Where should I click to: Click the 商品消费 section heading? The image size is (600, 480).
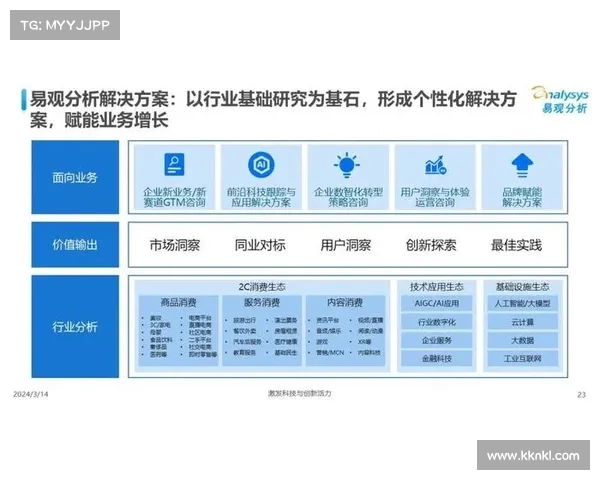click(x=179, y=303)
